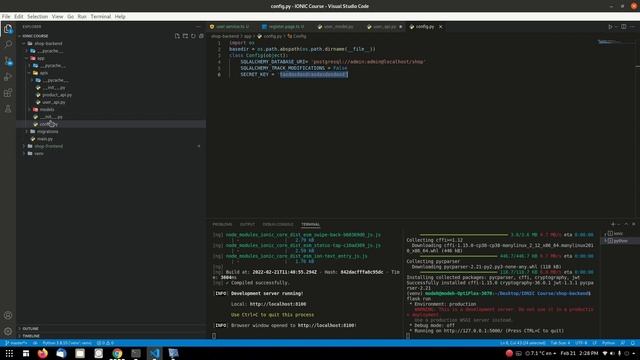Maximize the terminal panel size
The height and width of the screenshot is (360, 640).
tap(626, 224)
